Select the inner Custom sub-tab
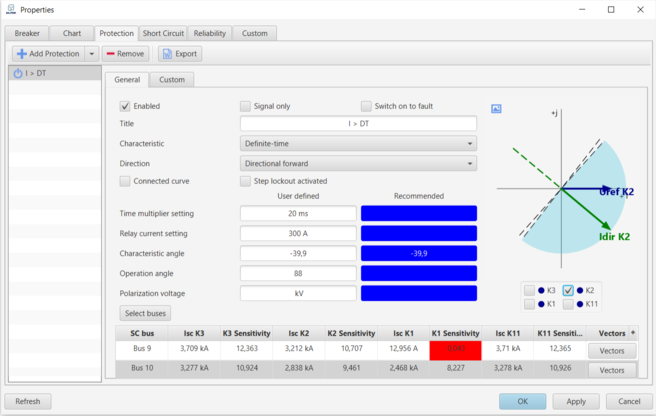This screenshot has height=416, width=656. 172,80
